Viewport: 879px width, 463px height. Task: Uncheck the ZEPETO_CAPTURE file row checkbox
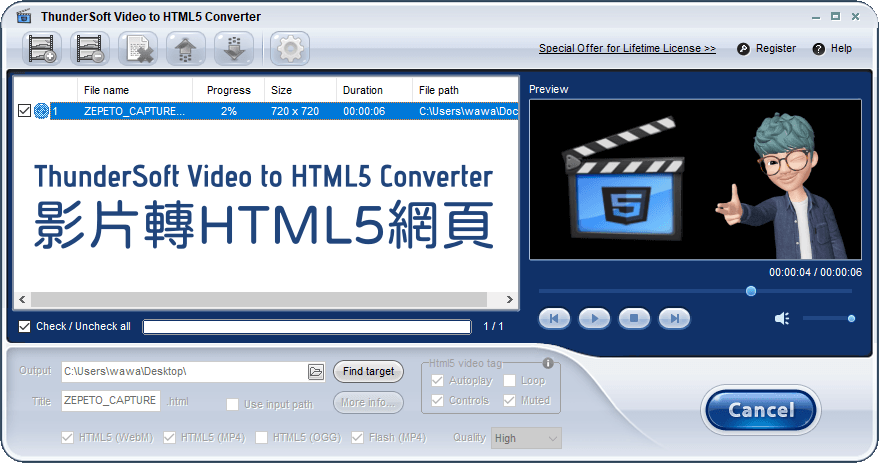coord(24,110)
